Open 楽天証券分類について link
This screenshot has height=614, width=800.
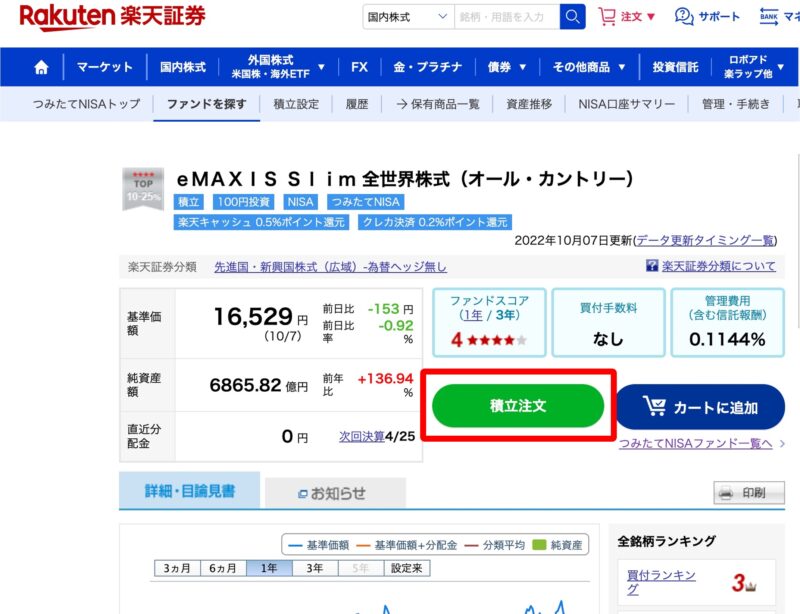(x=718, y=265)
